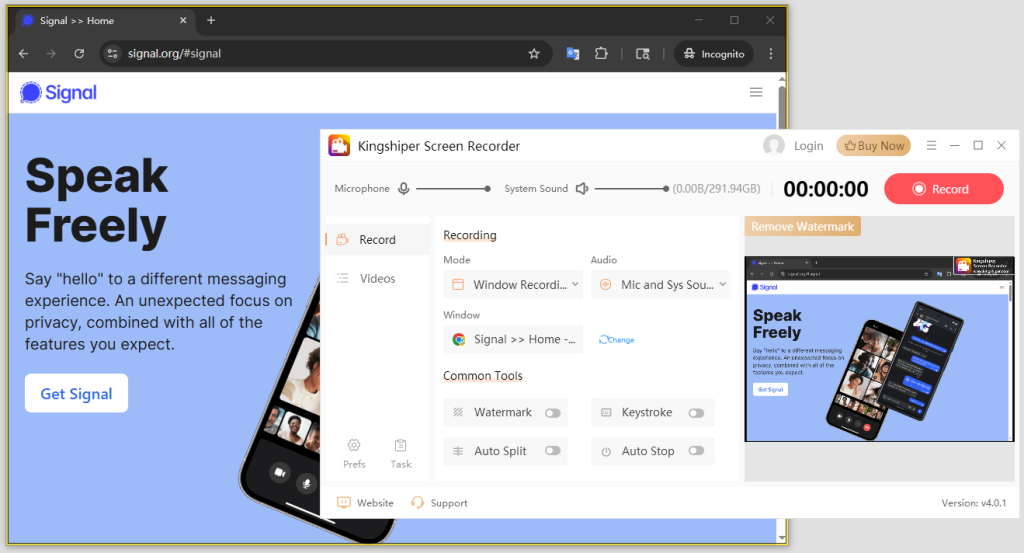Select the Record tab in sidebar

[377, 240]
